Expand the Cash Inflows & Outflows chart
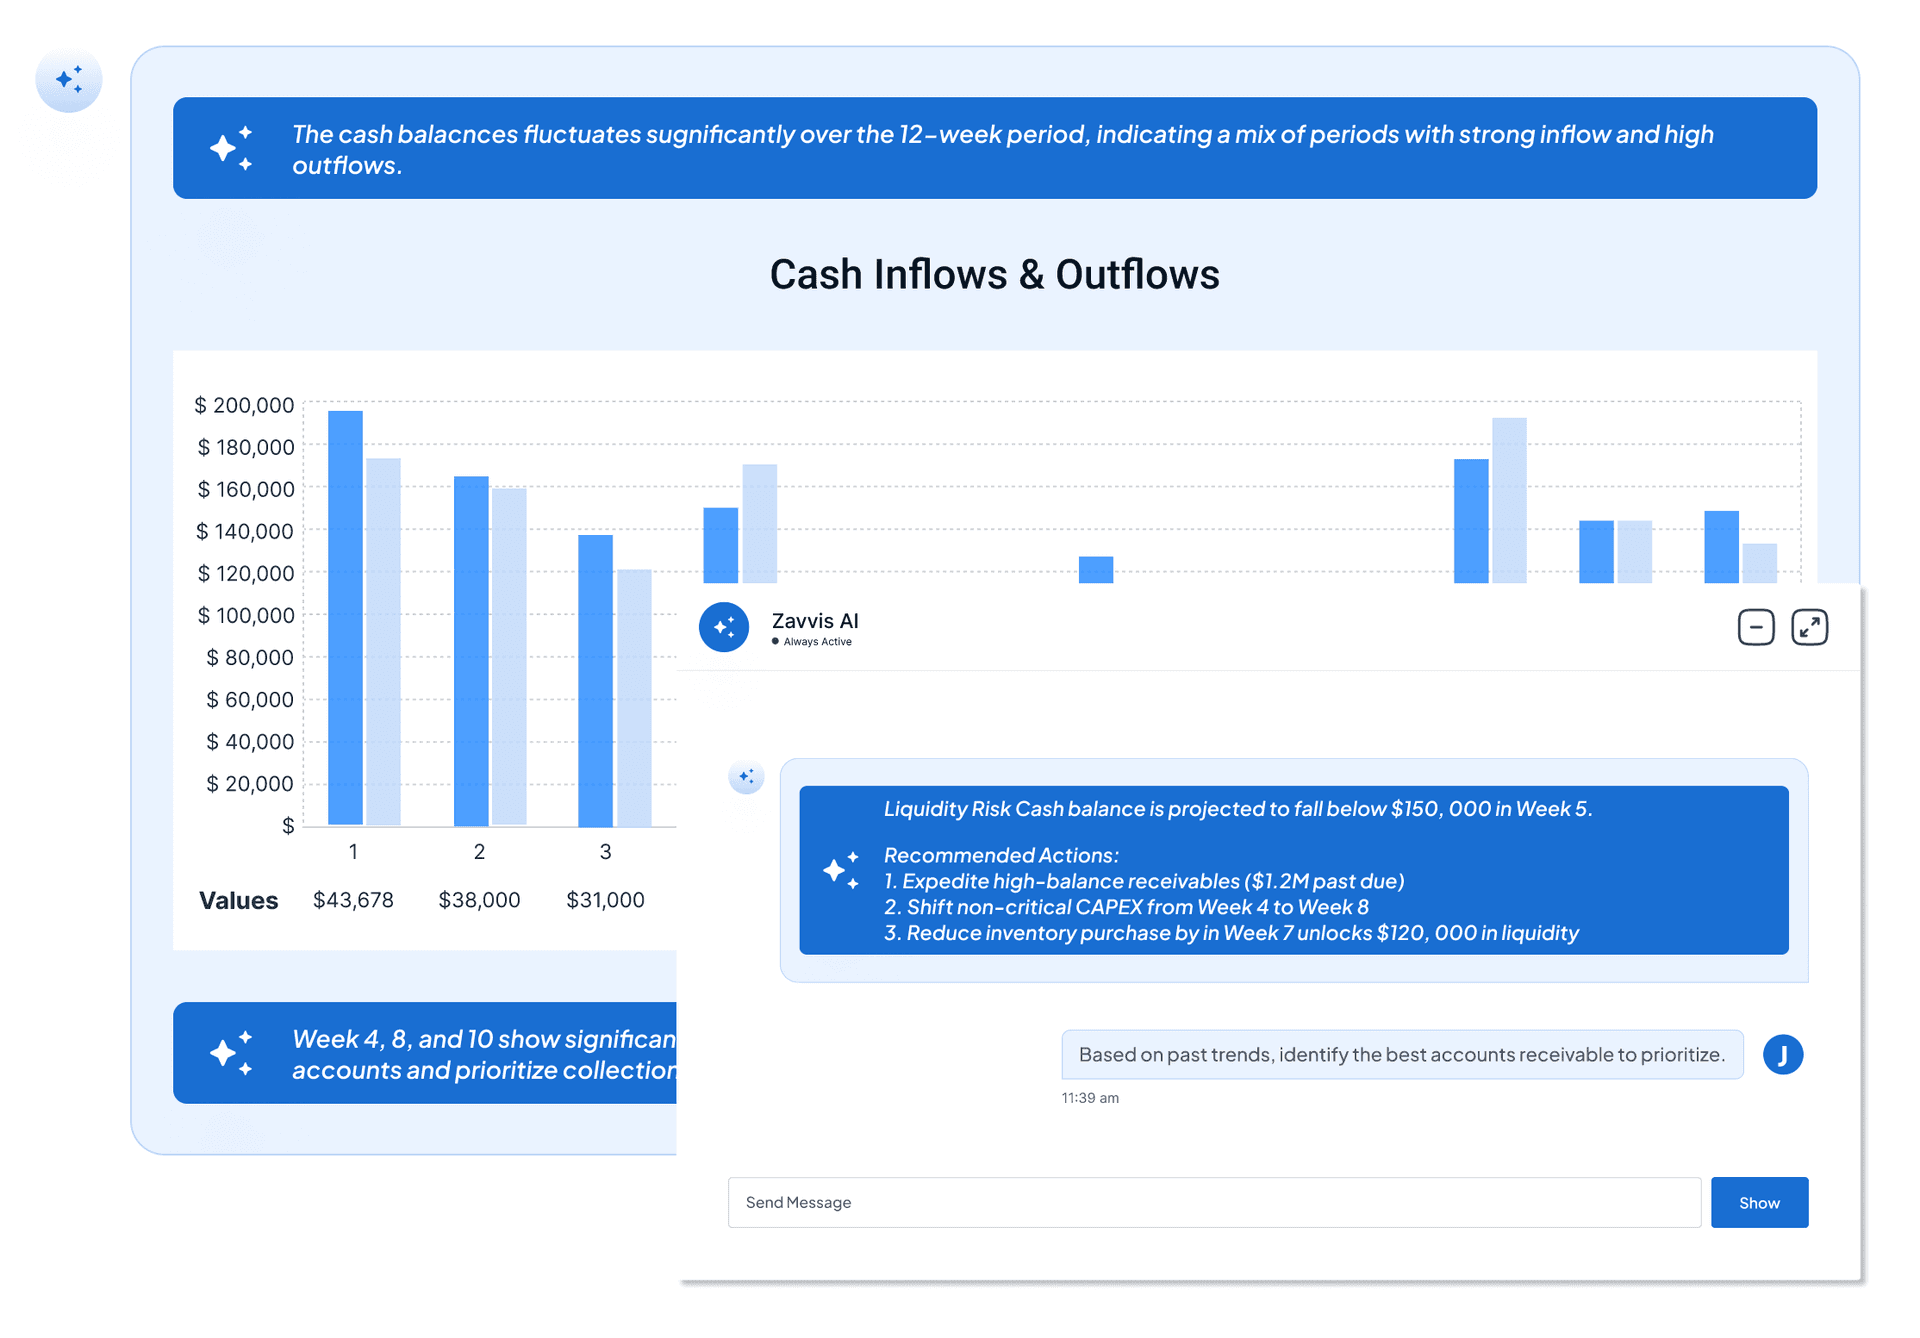1920x1338 pixels. click(x=995, y=274)
